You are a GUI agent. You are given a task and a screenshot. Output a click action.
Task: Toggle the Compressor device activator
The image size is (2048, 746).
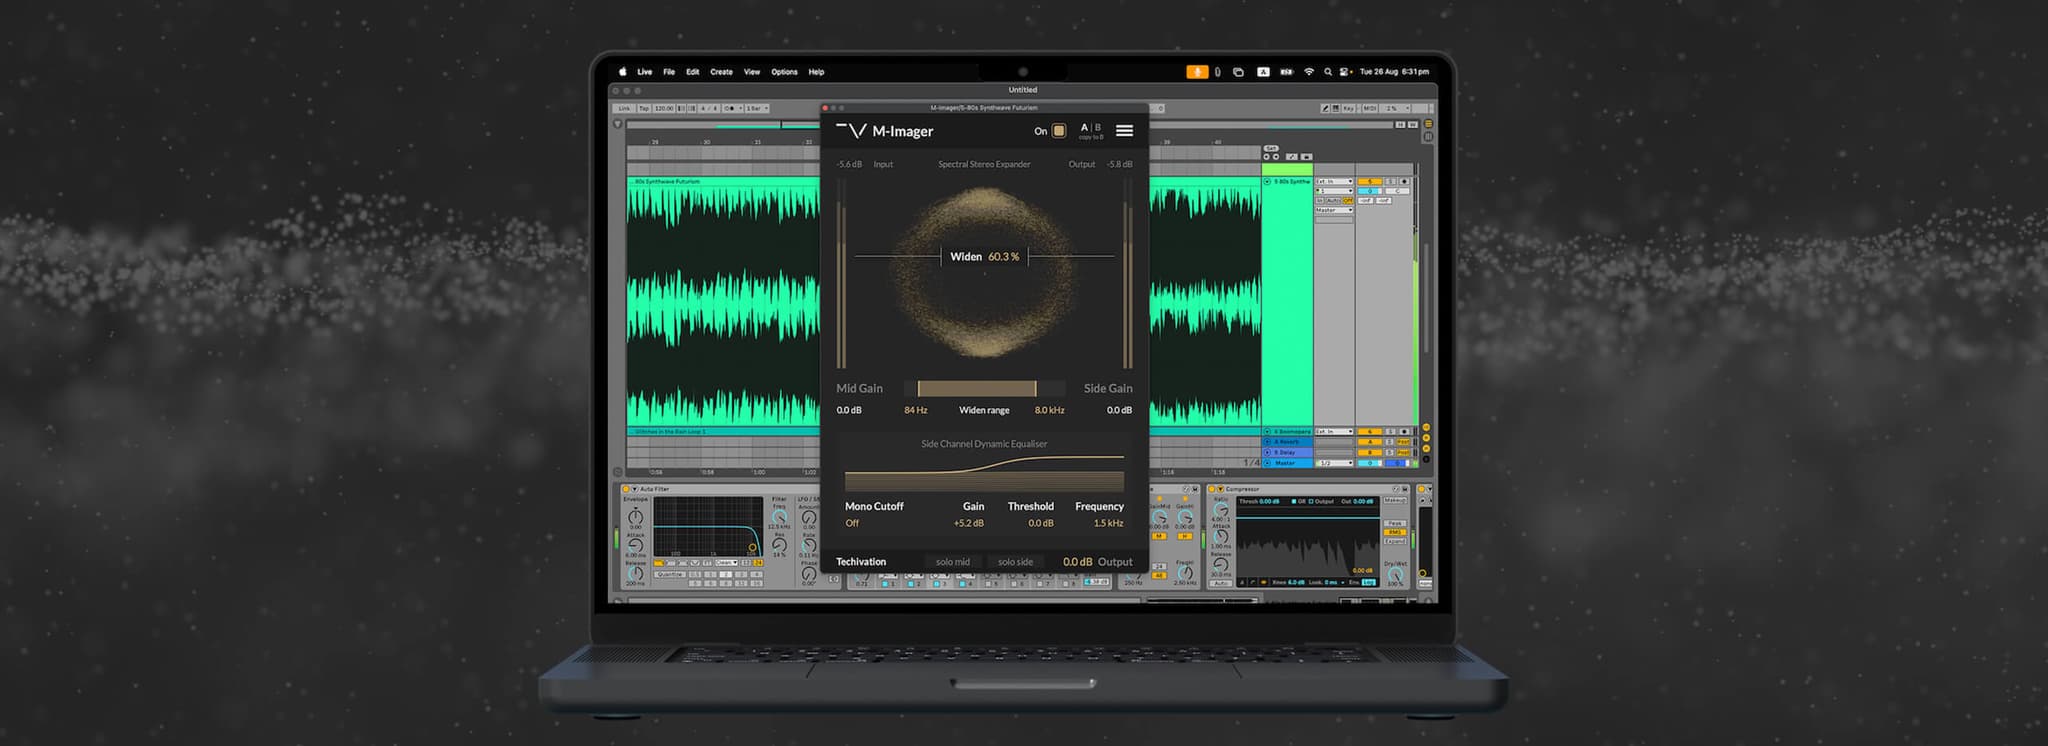1213,489
